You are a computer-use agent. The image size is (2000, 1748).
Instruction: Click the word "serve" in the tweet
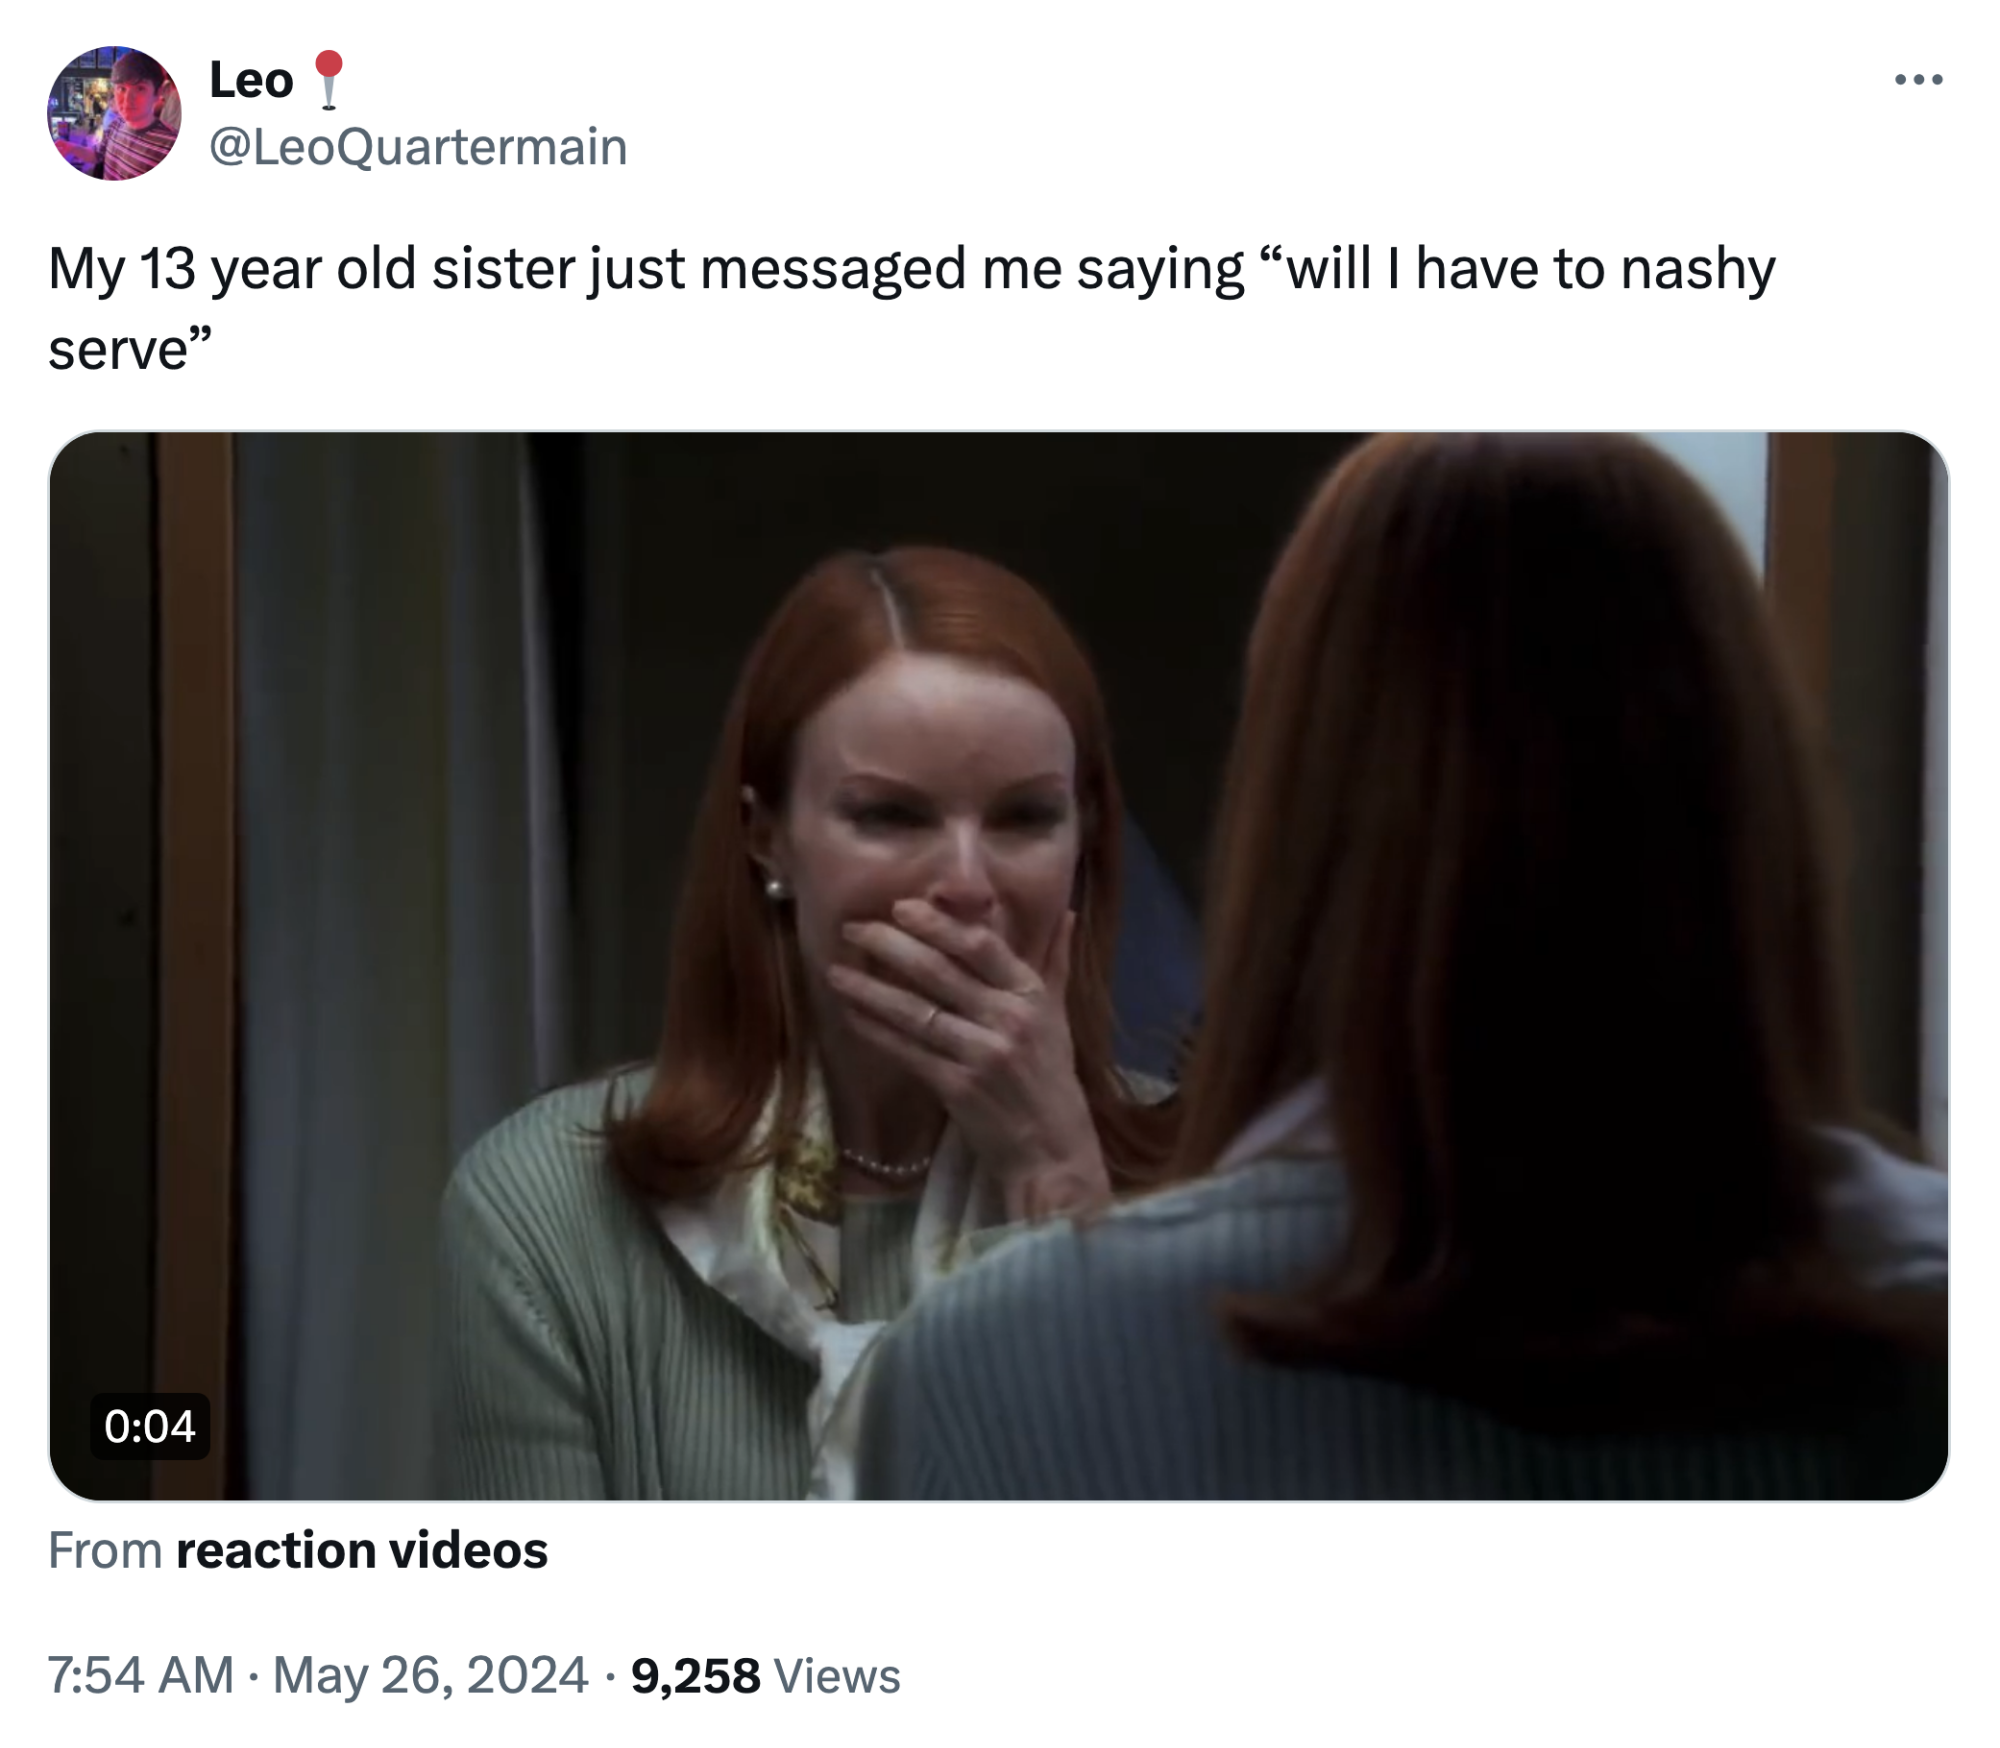[118, 350]
